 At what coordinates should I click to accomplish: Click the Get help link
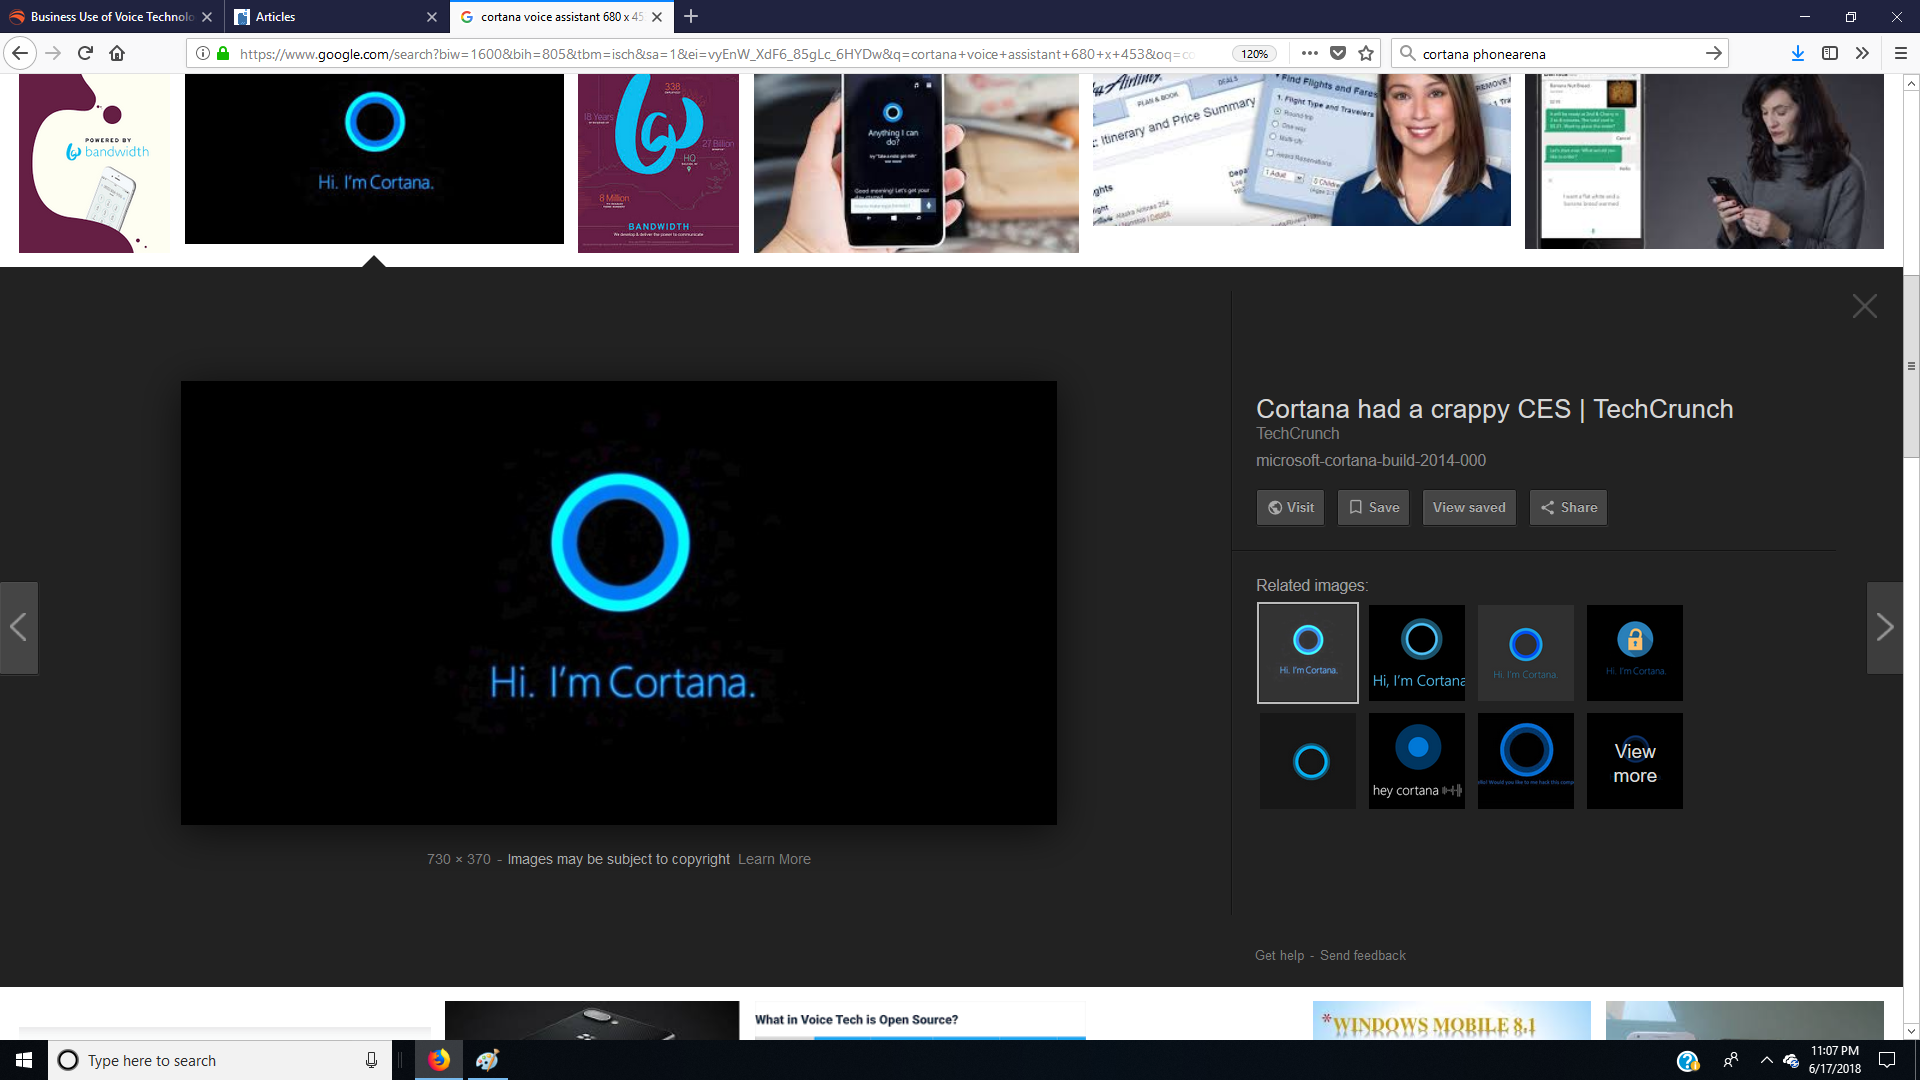point(1279,955)
